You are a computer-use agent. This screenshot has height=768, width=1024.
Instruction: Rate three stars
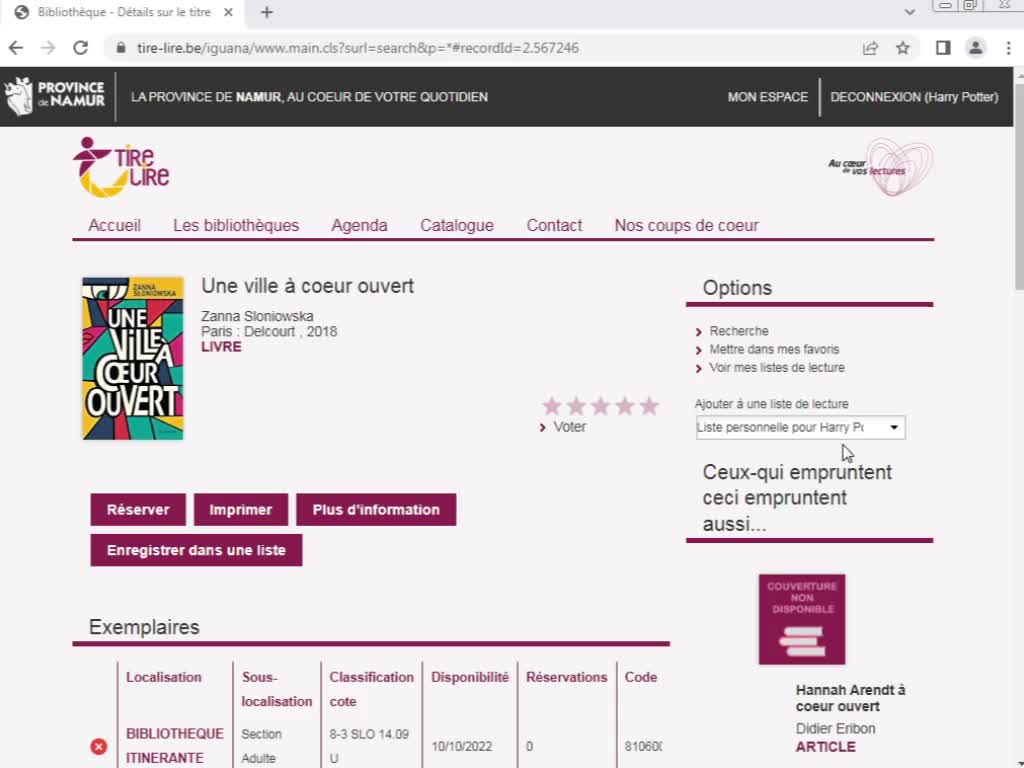pos(600,406)
